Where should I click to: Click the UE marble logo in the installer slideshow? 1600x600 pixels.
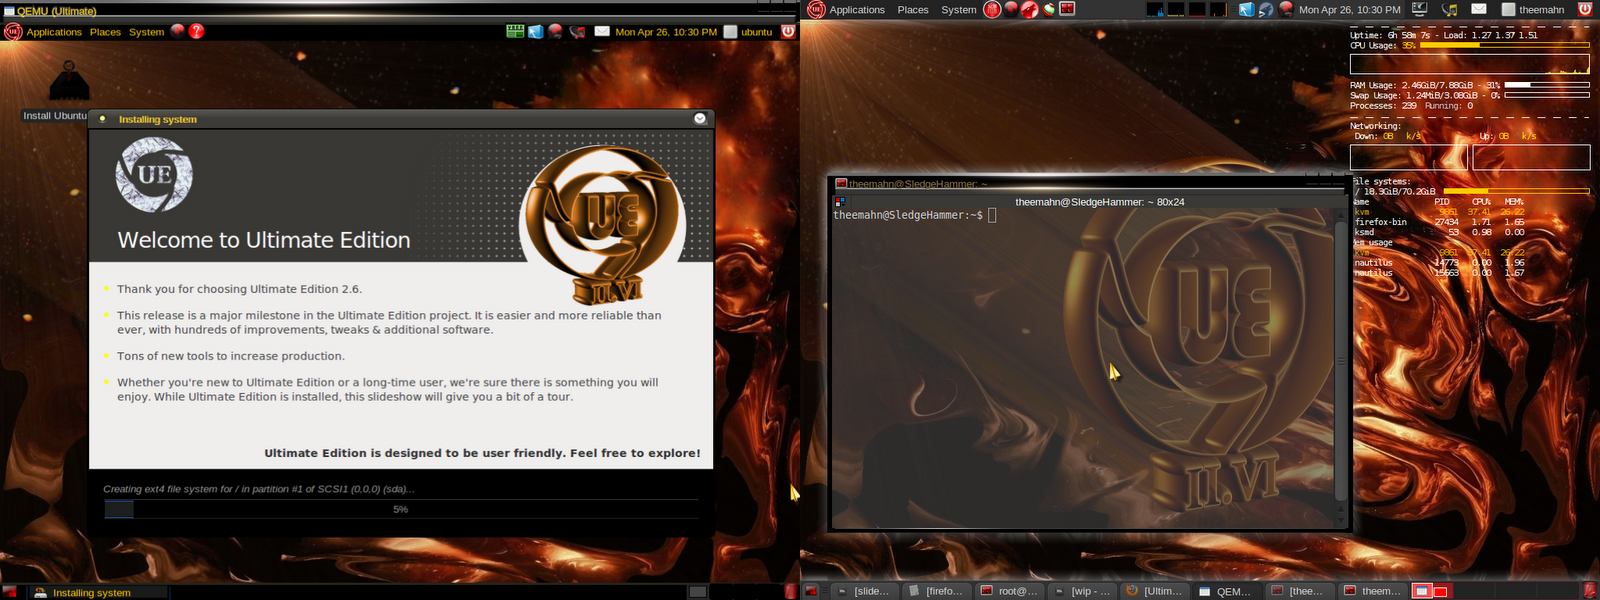[154, 175]
